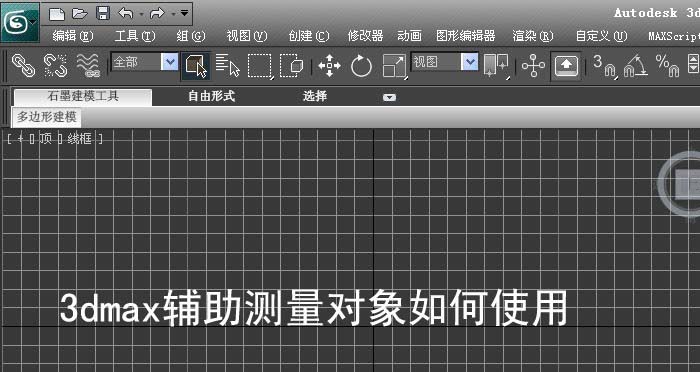Open the 自定义(U) menu
The image size is (700, 372).
pyautogui.click(x=601, y=36)
